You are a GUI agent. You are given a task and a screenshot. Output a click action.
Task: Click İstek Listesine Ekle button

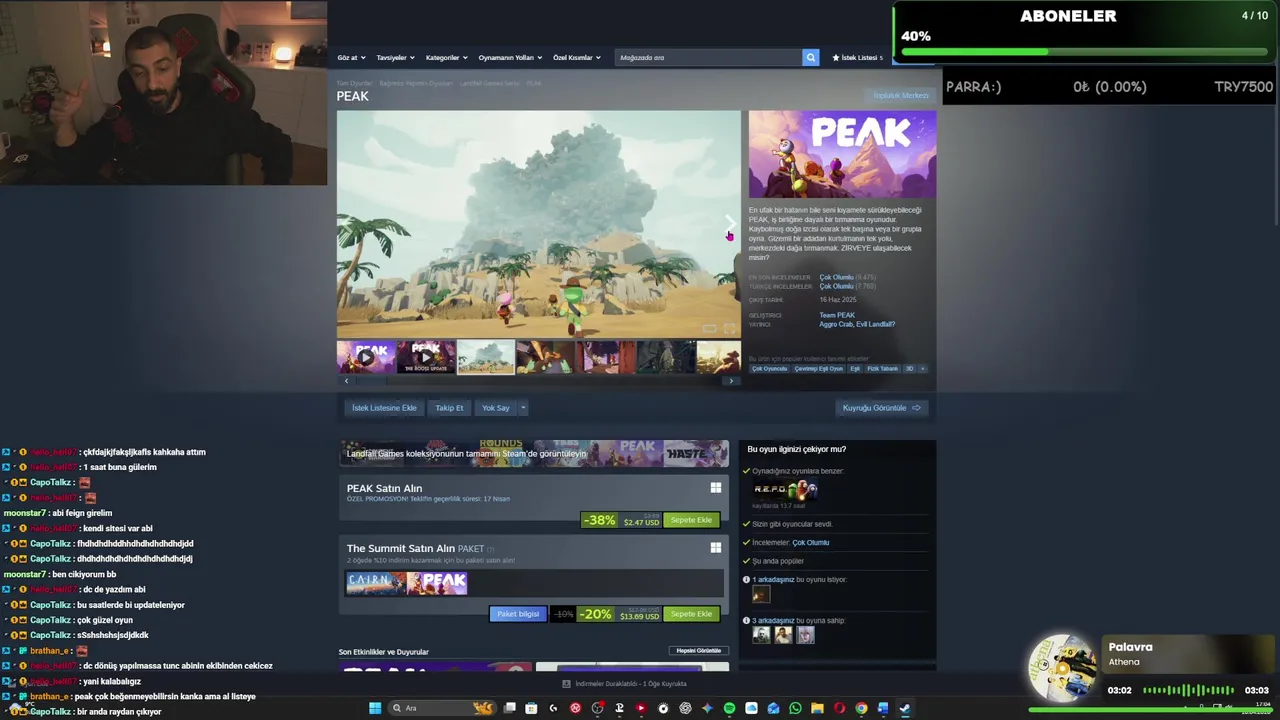(x=384, y=408)
